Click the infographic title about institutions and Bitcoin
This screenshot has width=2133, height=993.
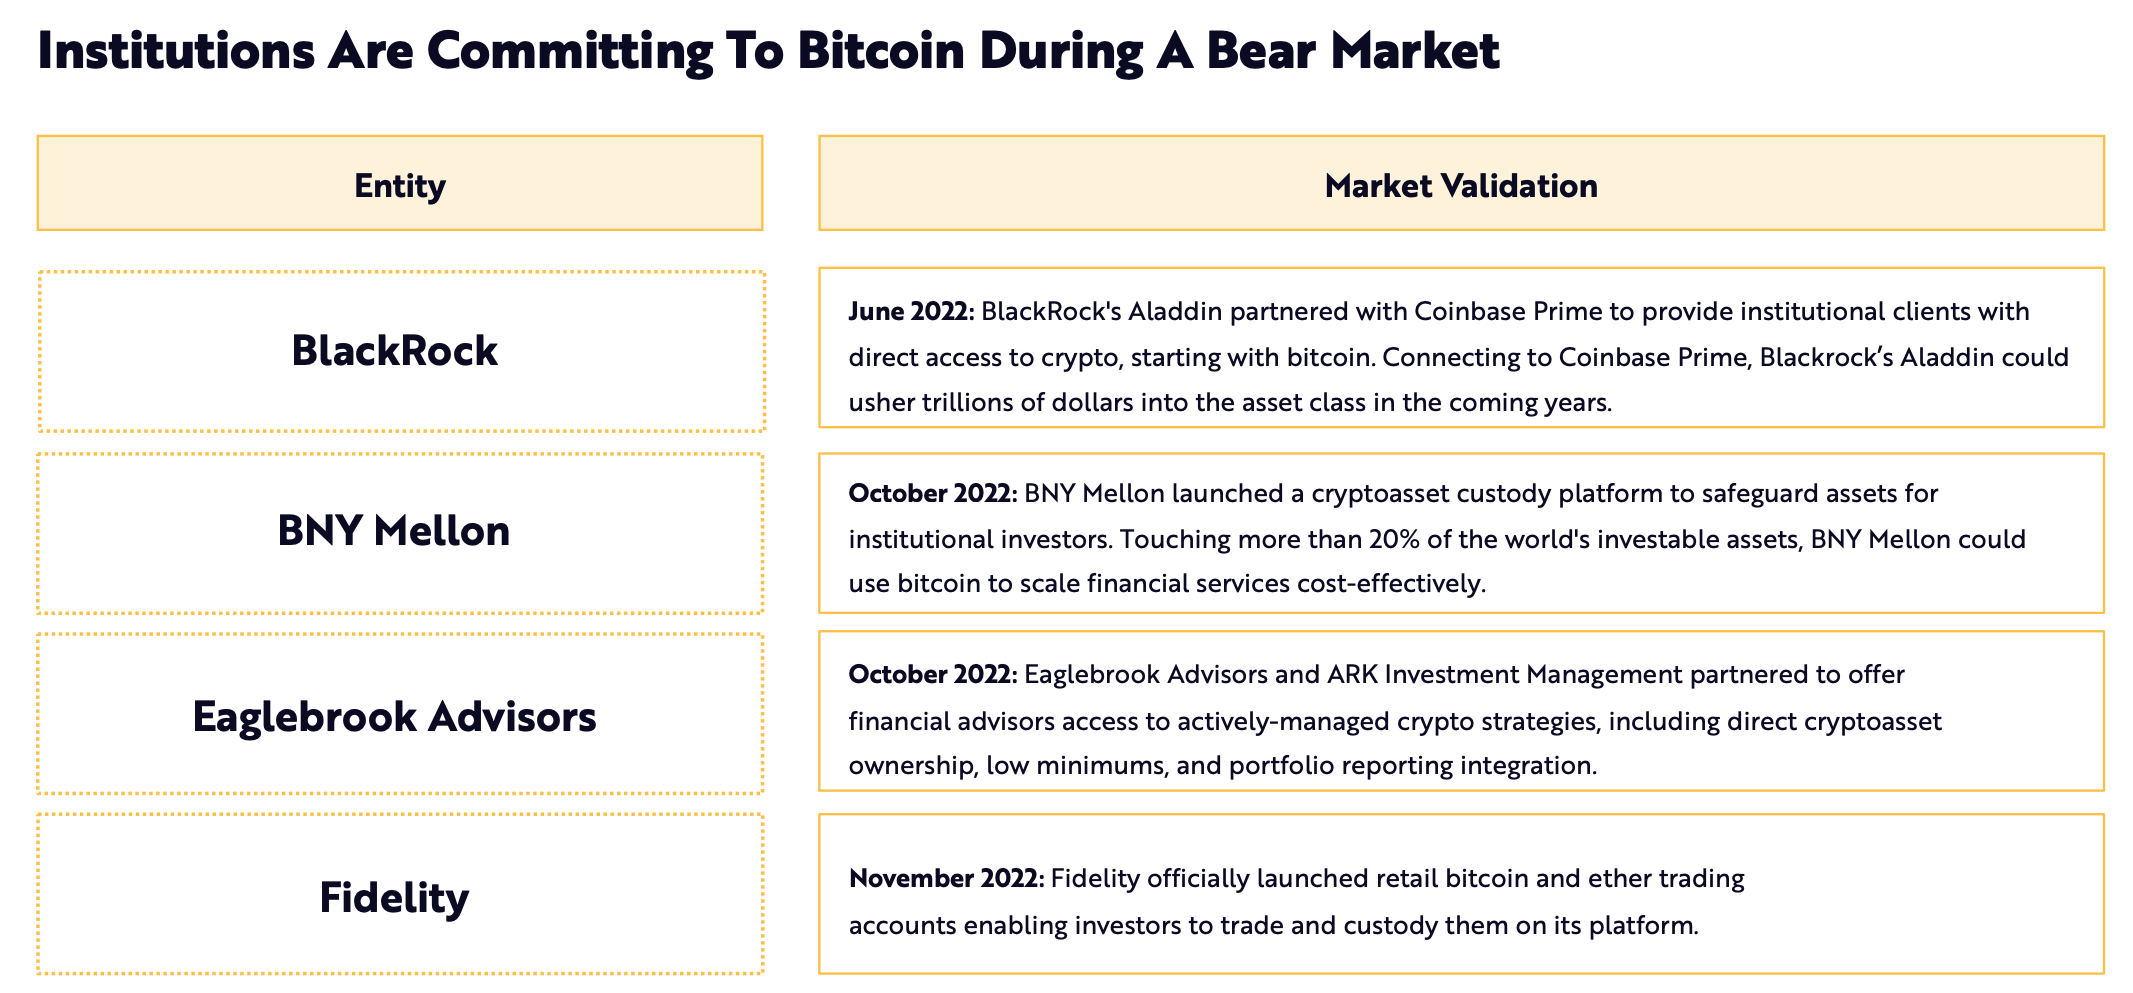[768, 52]
